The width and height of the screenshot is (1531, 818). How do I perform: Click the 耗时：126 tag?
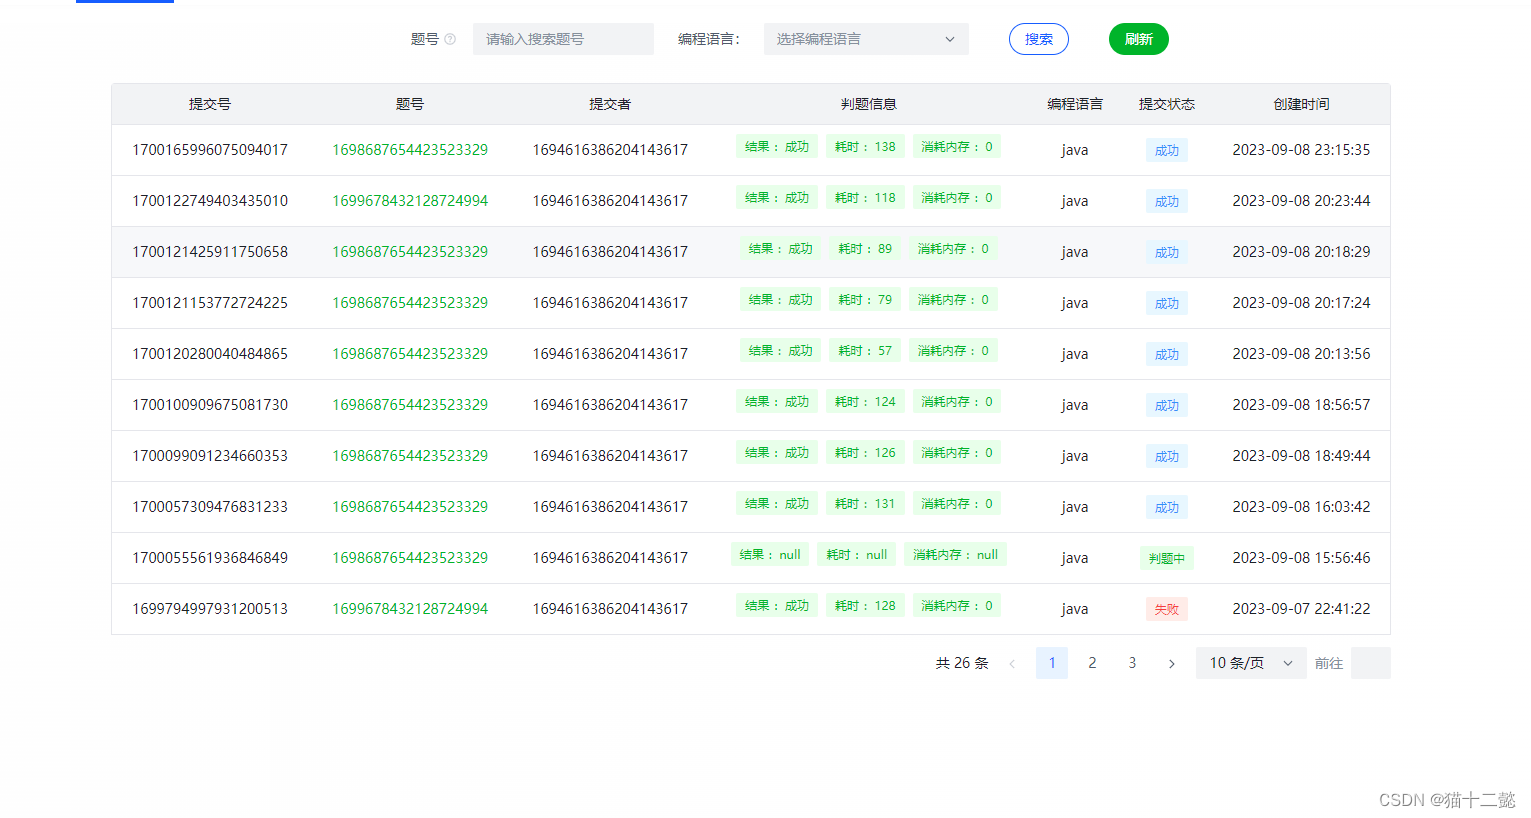(x=865, y=453)
